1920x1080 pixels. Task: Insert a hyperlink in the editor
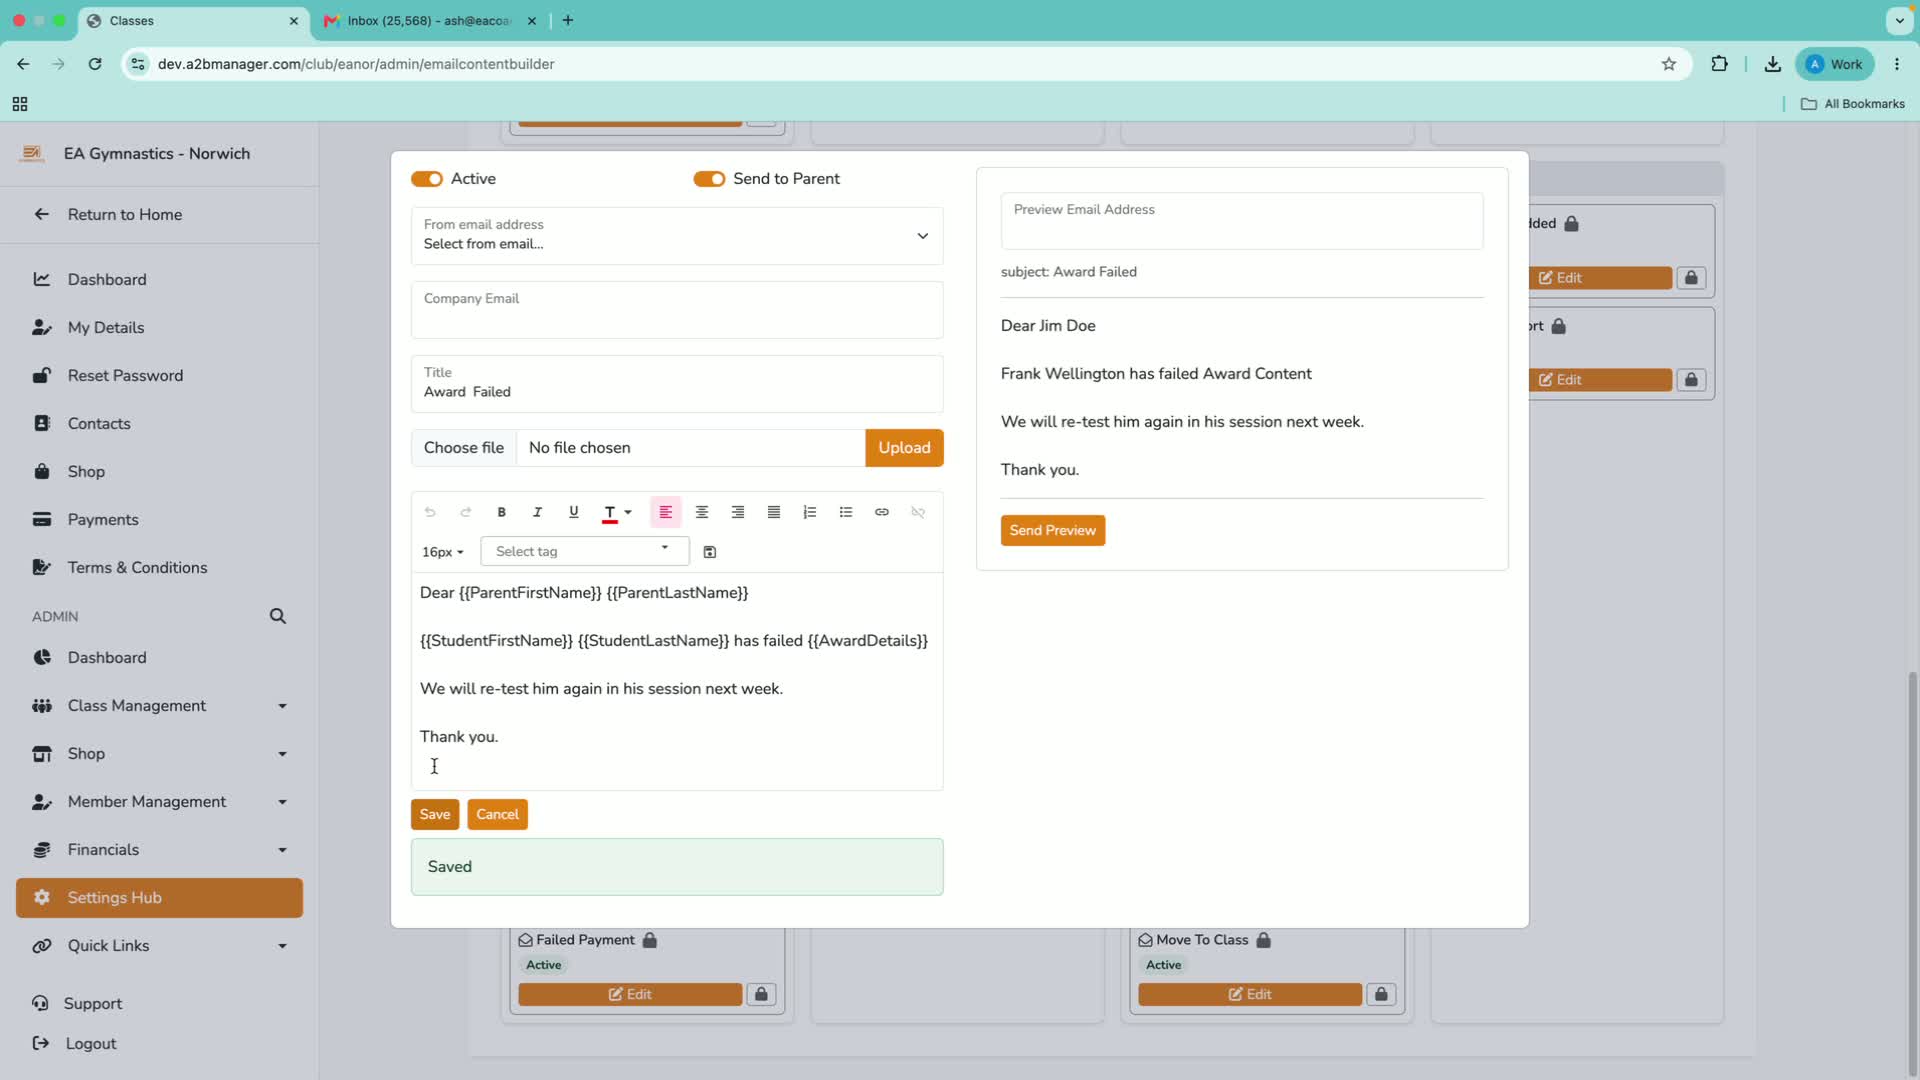(x=881, y=512)
